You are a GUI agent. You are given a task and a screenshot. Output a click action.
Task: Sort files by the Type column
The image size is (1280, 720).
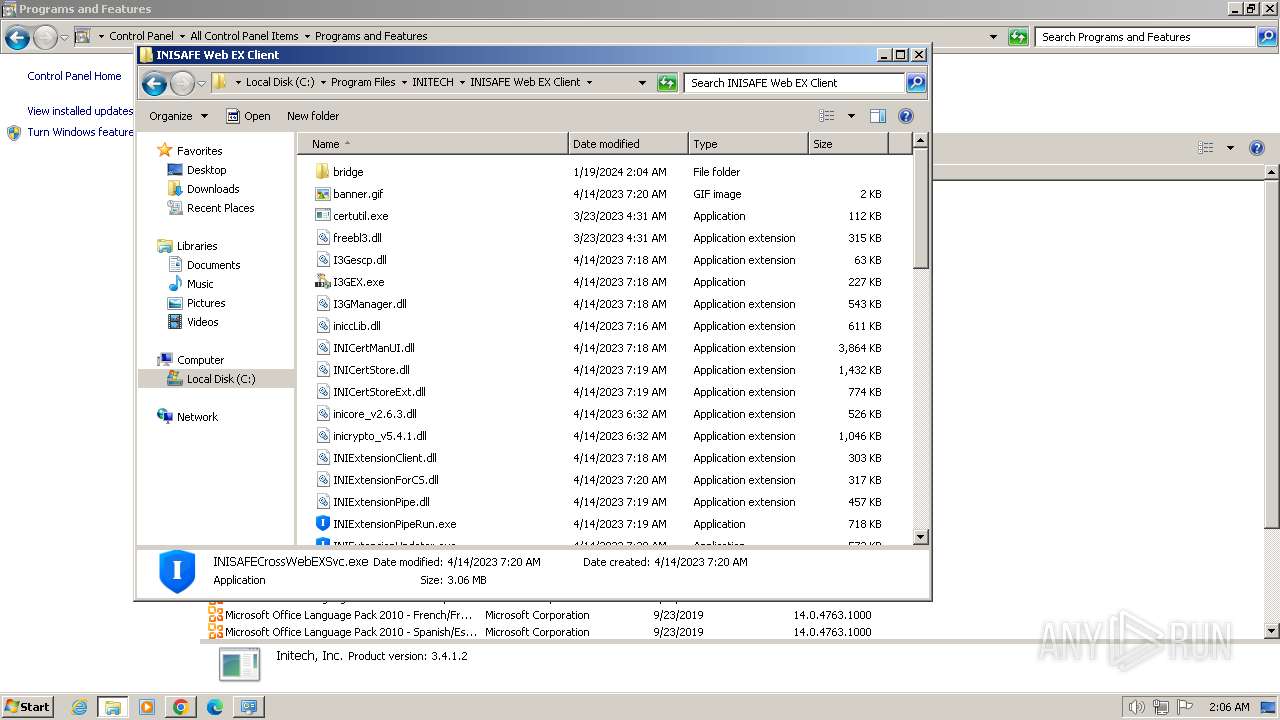tap(748, 144)
